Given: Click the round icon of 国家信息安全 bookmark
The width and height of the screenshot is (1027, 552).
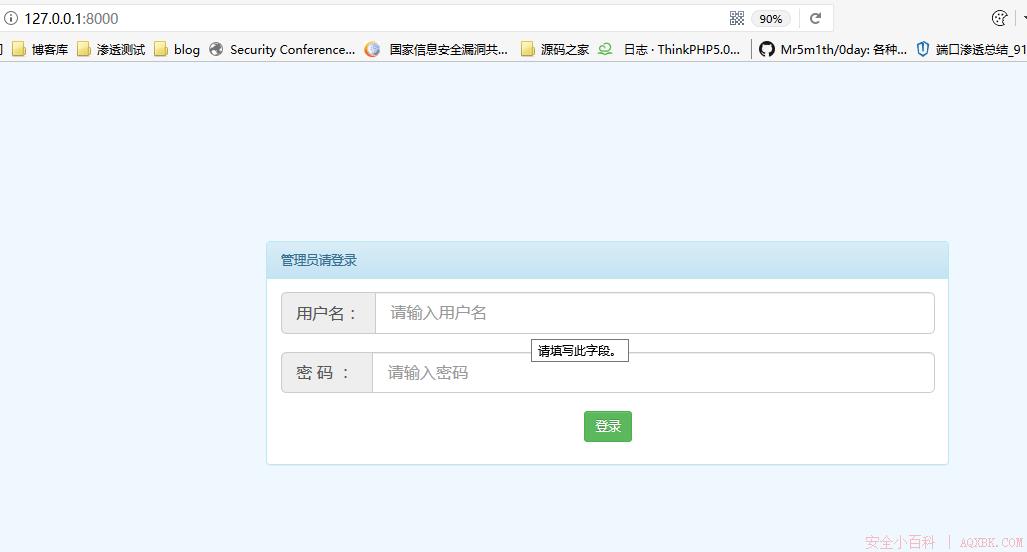Looking at the screenshot, I should click(x=372, y=49).
